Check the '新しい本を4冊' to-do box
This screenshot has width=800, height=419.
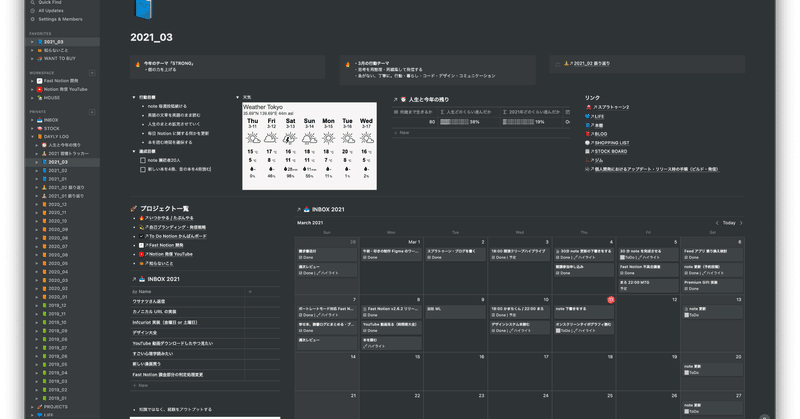(x=143, y=169)
